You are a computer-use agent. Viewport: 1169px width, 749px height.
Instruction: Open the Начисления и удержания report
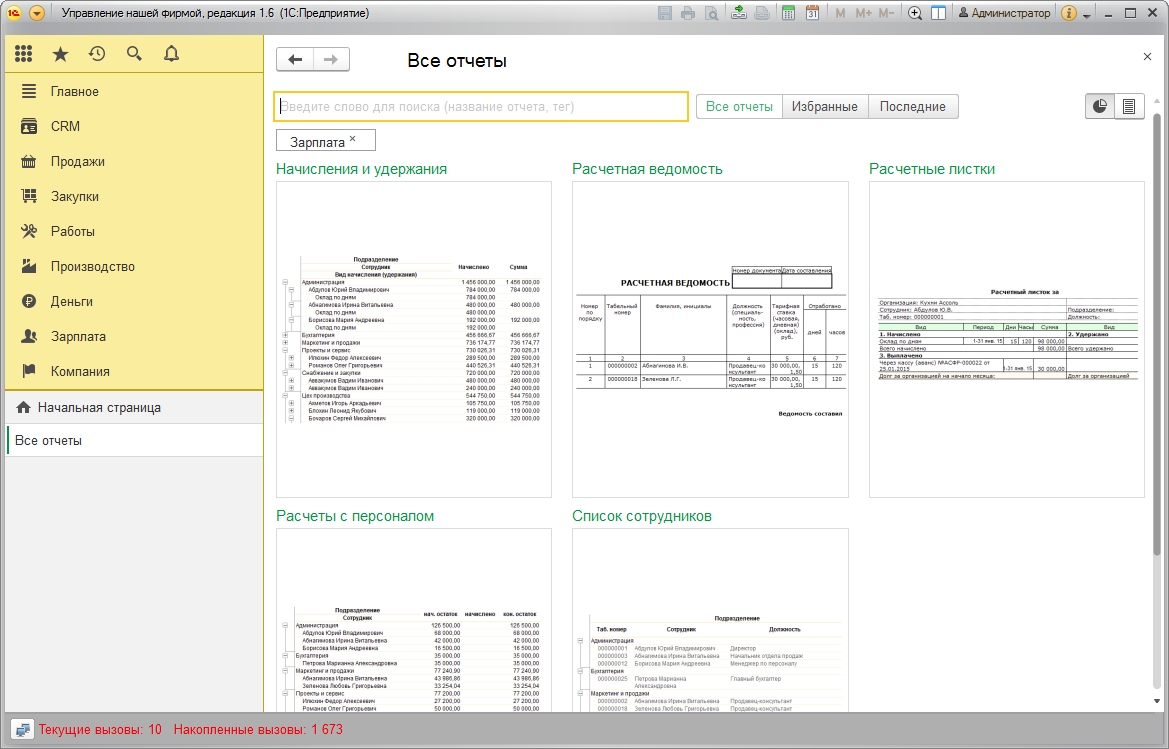click(362, 169)
